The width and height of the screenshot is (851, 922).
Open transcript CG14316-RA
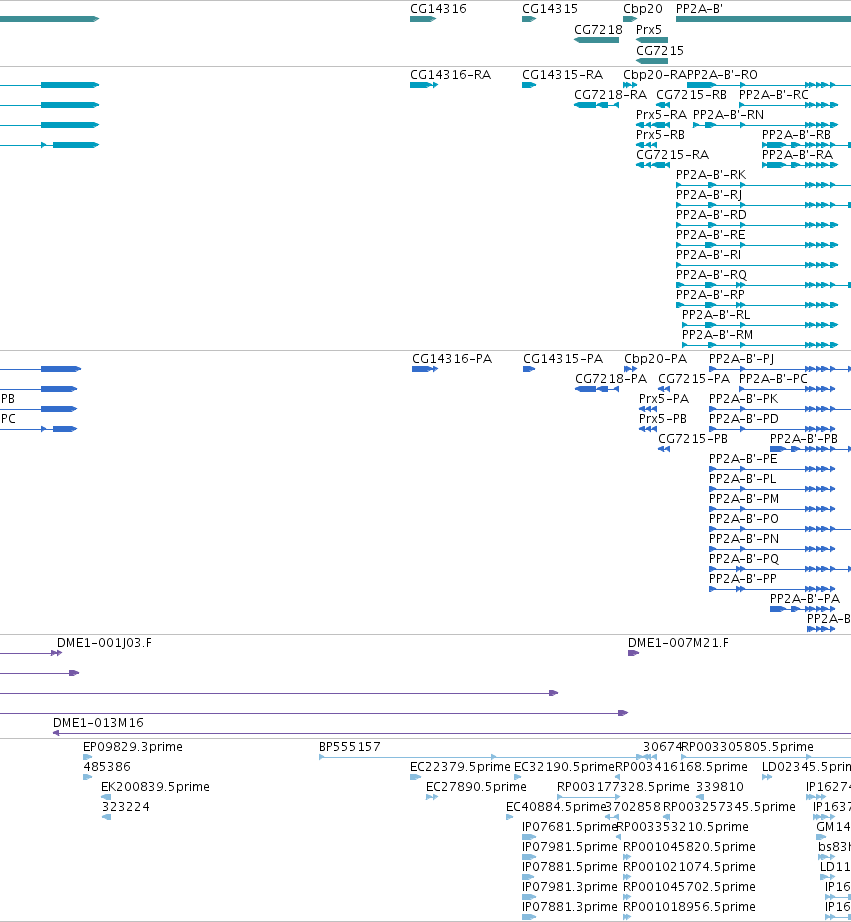[450, 75]
